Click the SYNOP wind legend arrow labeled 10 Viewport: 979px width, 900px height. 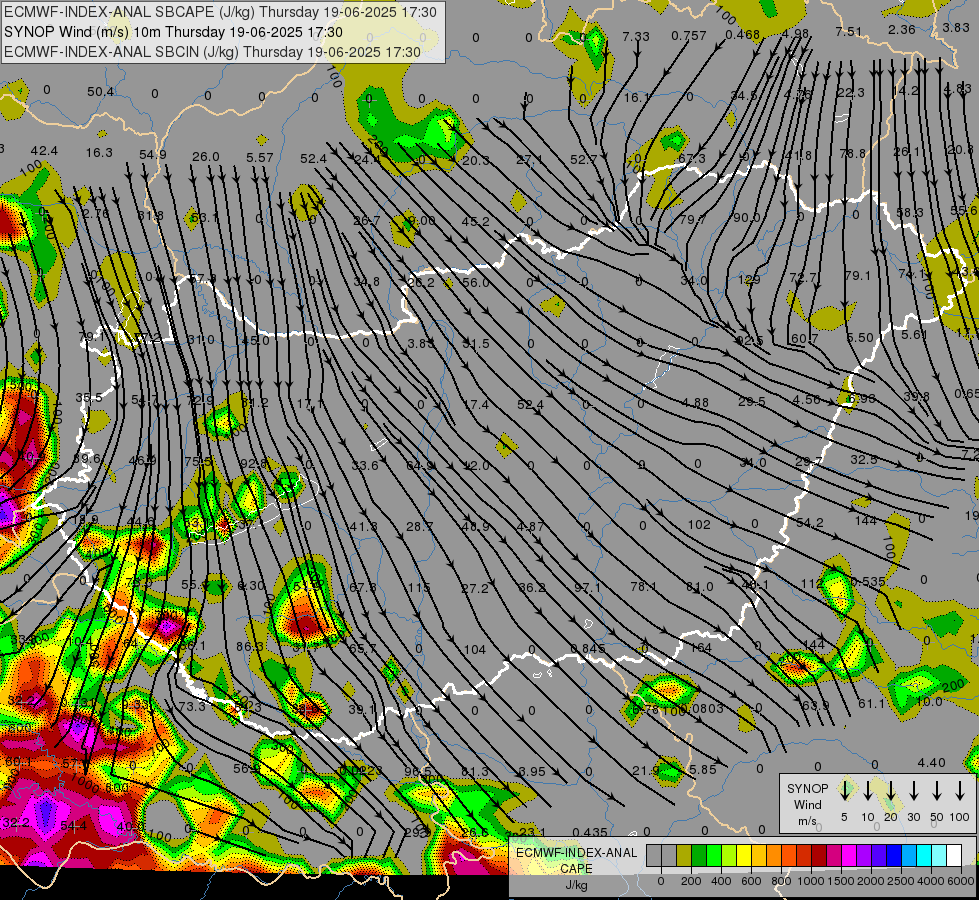(868, 791)
